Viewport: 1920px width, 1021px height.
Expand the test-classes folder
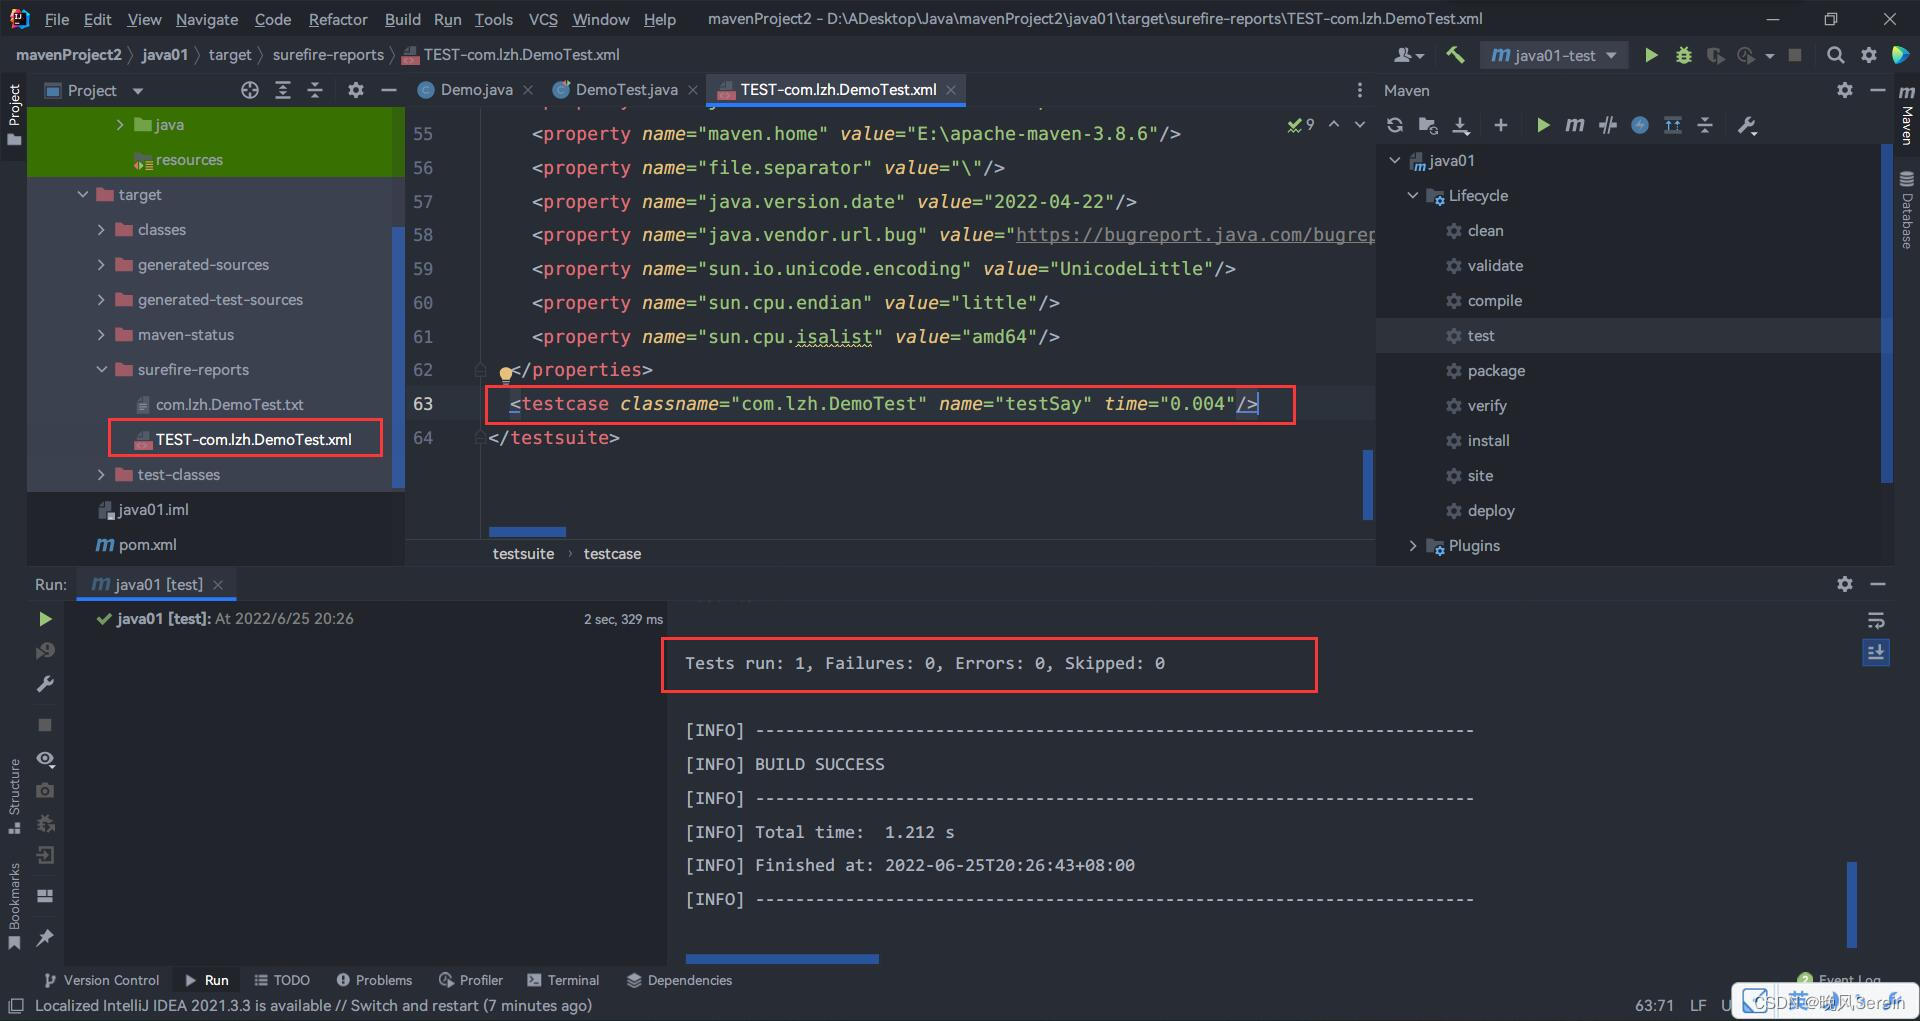(101, 475)
